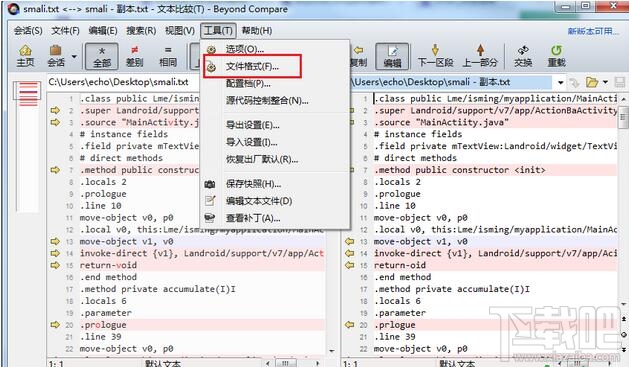Click left pane line '.method private accumulate(I)I'
Screen dimensions: 629x367
[158, 289]
